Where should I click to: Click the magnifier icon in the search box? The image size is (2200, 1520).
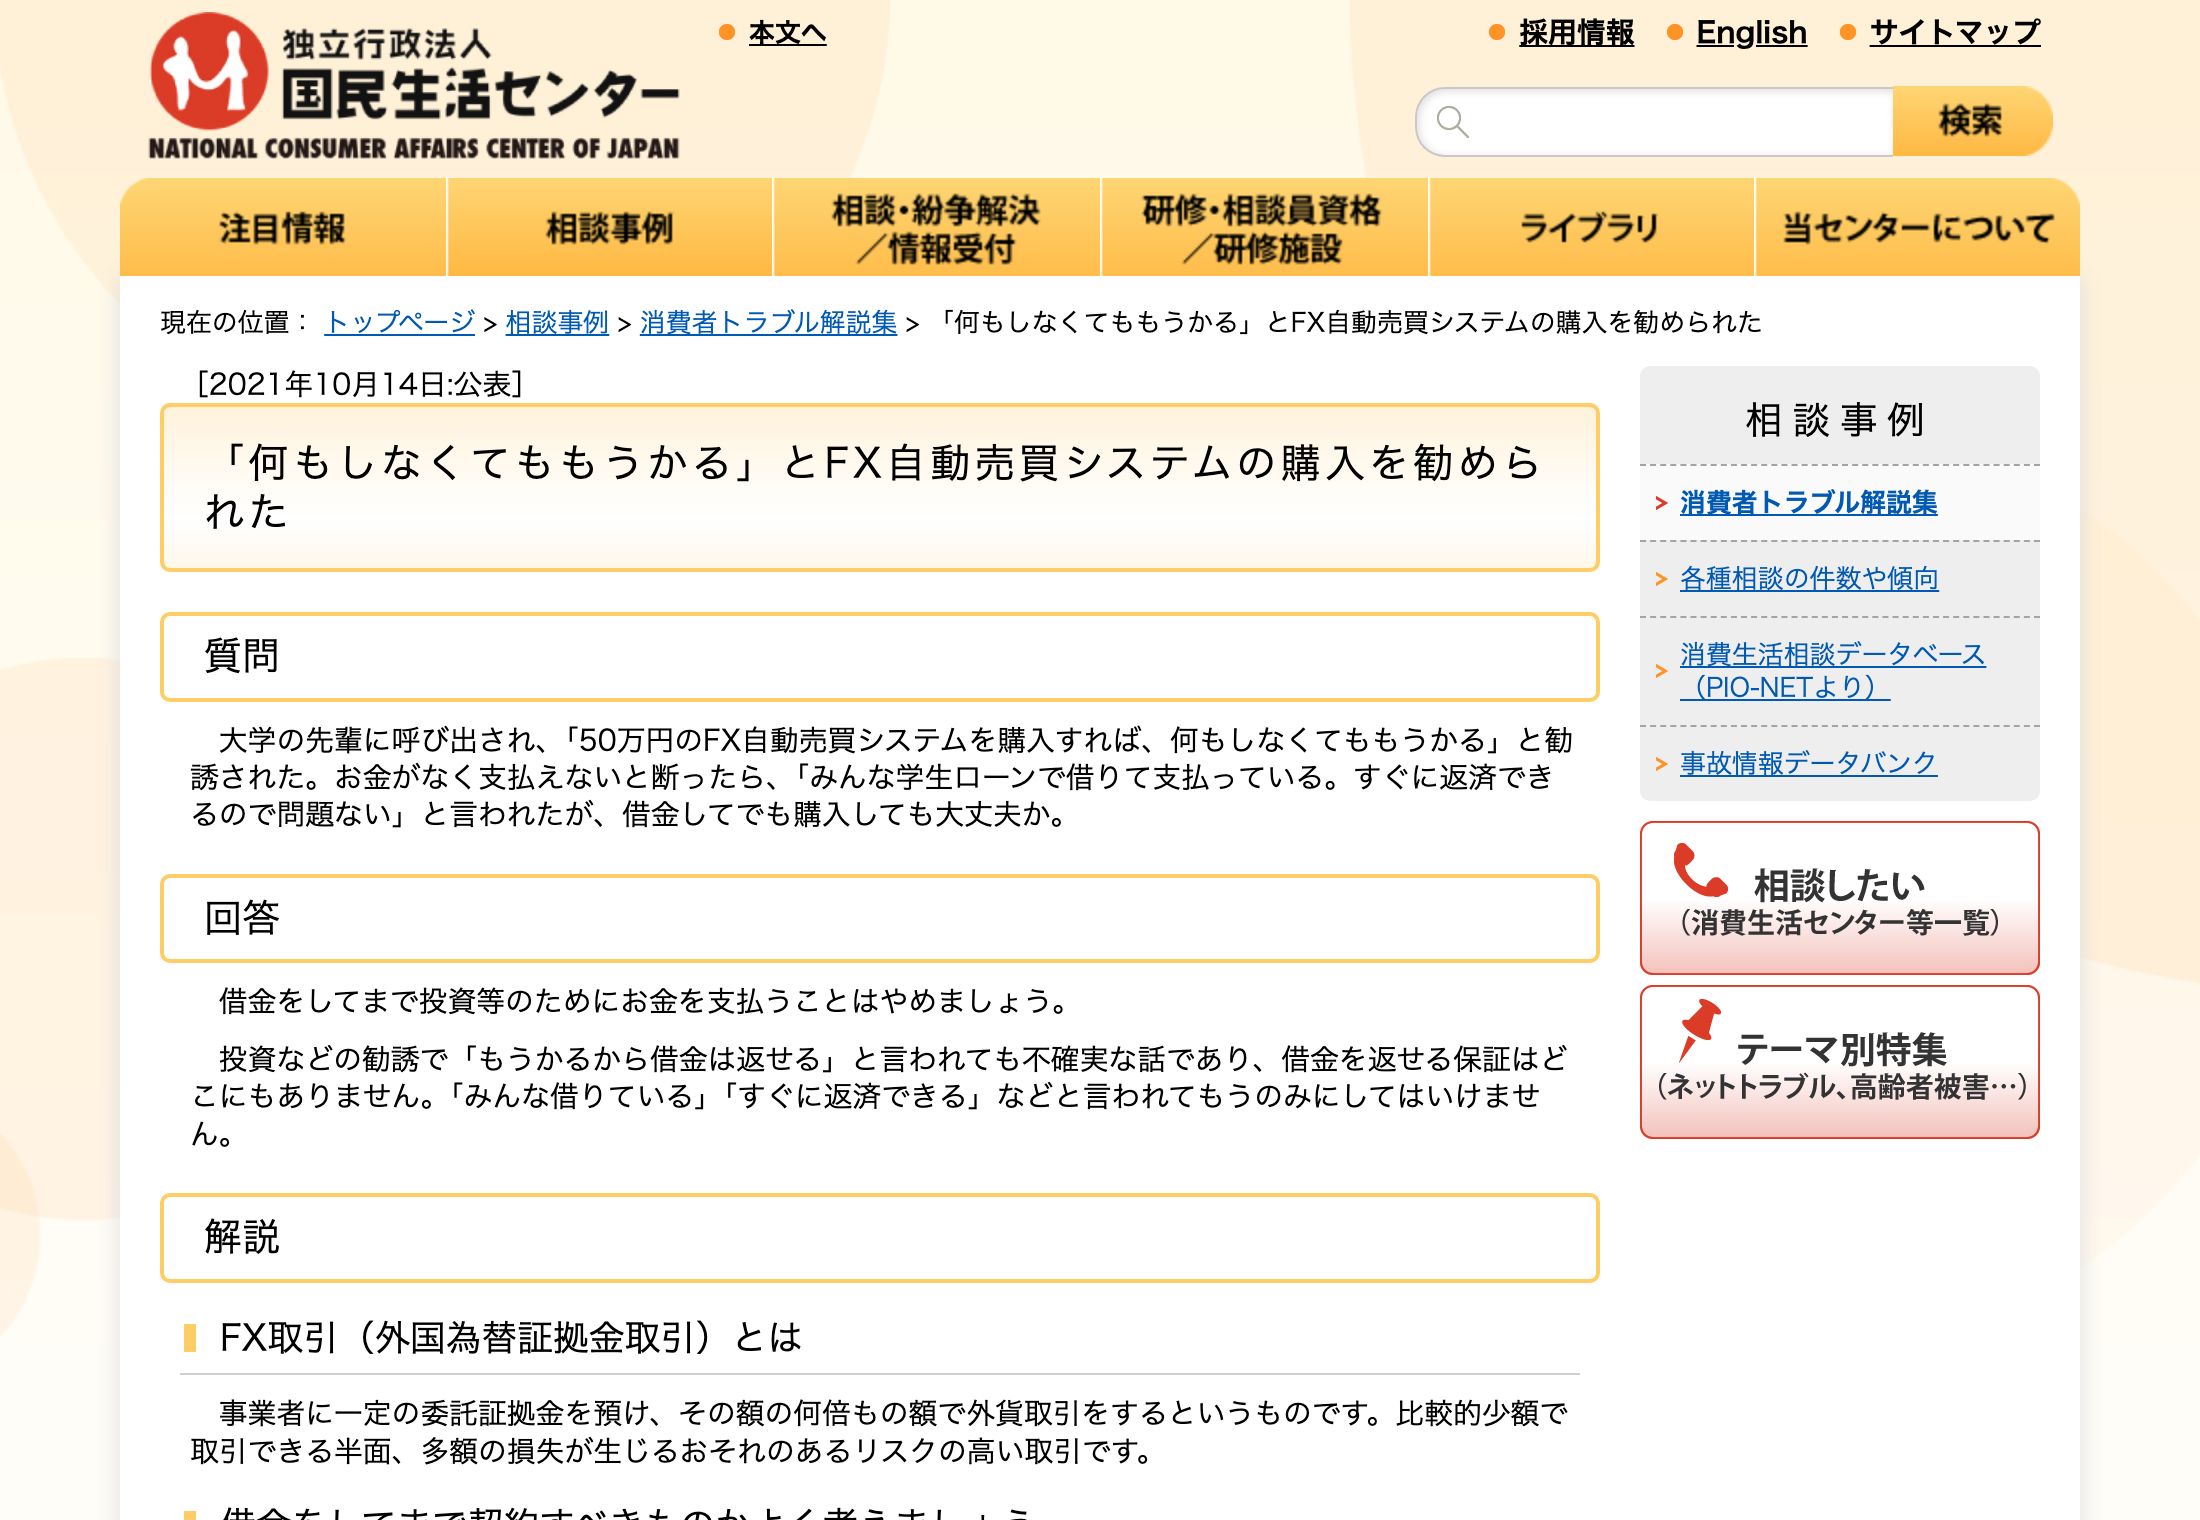click(x=1452, y=122)
